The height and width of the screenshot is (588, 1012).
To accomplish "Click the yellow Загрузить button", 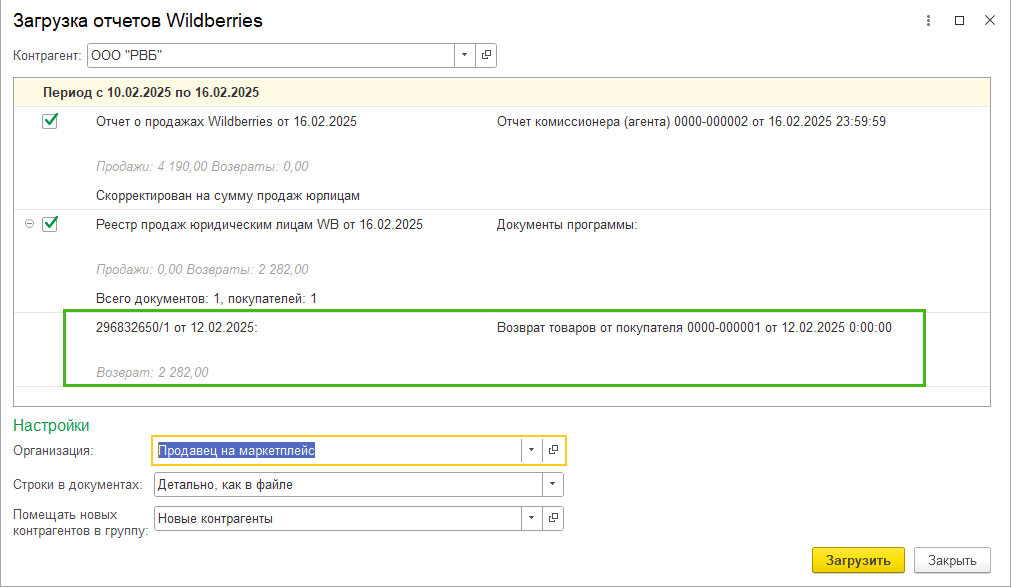I will pos(858,560).
